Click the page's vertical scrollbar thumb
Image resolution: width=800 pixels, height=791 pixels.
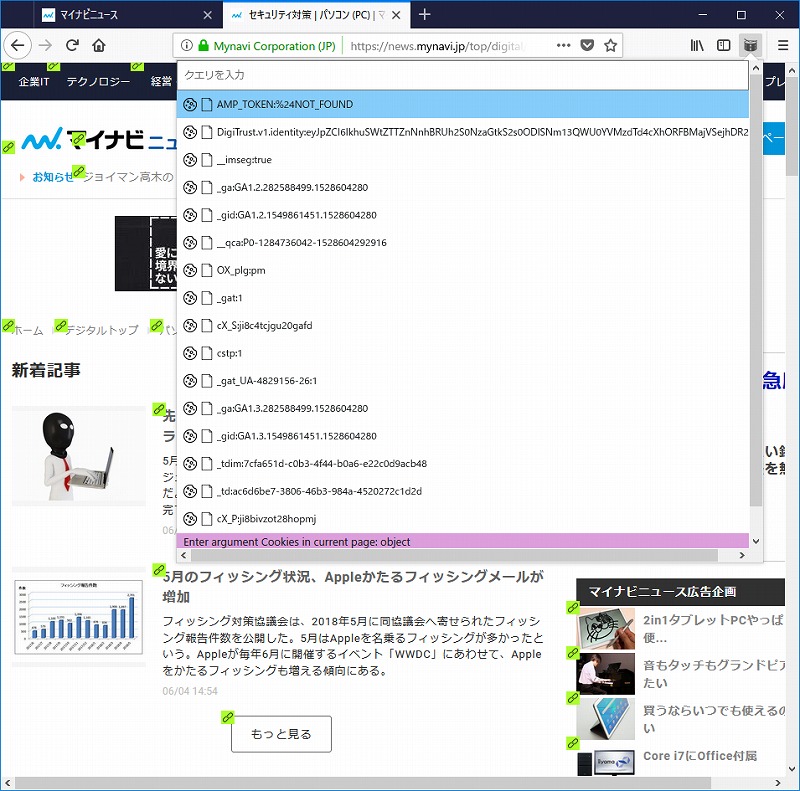(x=792, y=126)
